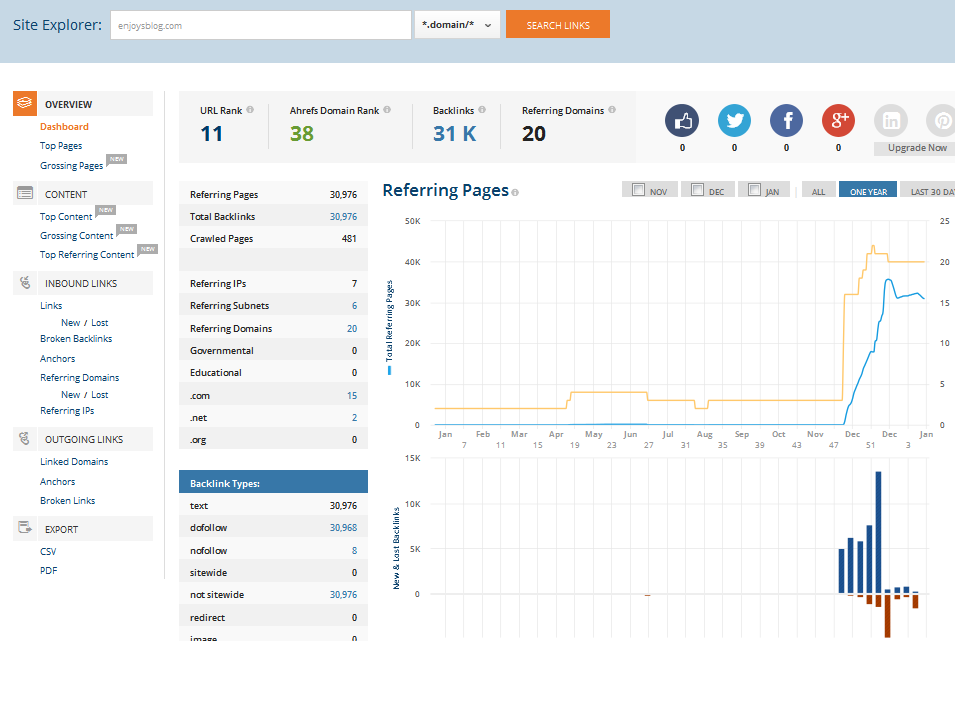Click the Export section icon
Image resolution: width=962 pixels, height=718 pixels.
[x=25, y=527]
